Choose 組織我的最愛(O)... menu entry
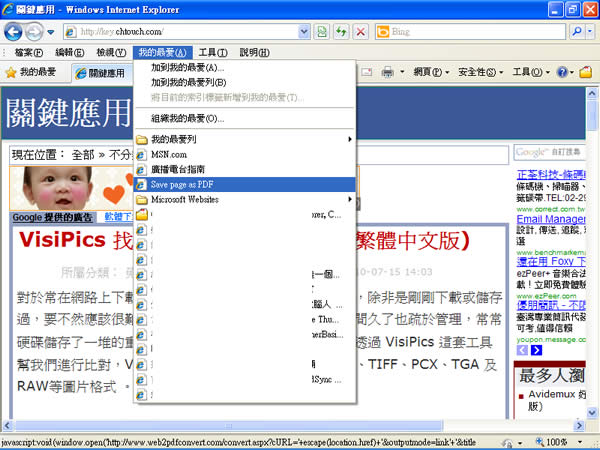 245,119
